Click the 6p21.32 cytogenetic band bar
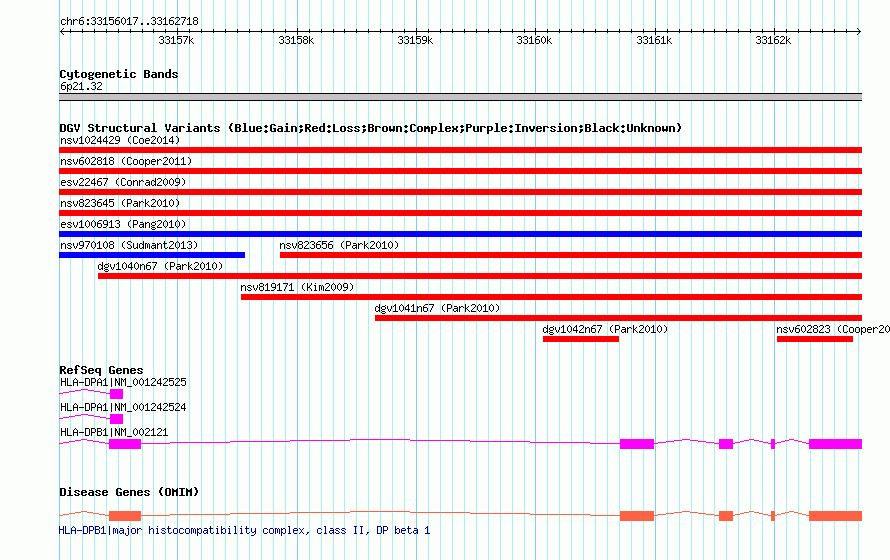 pos(460,97)
